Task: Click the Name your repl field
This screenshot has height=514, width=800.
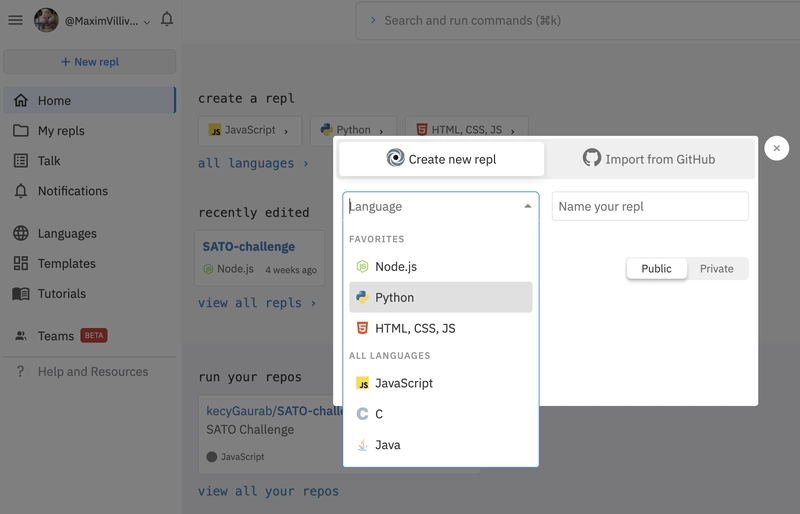Action: coord(650,206)
